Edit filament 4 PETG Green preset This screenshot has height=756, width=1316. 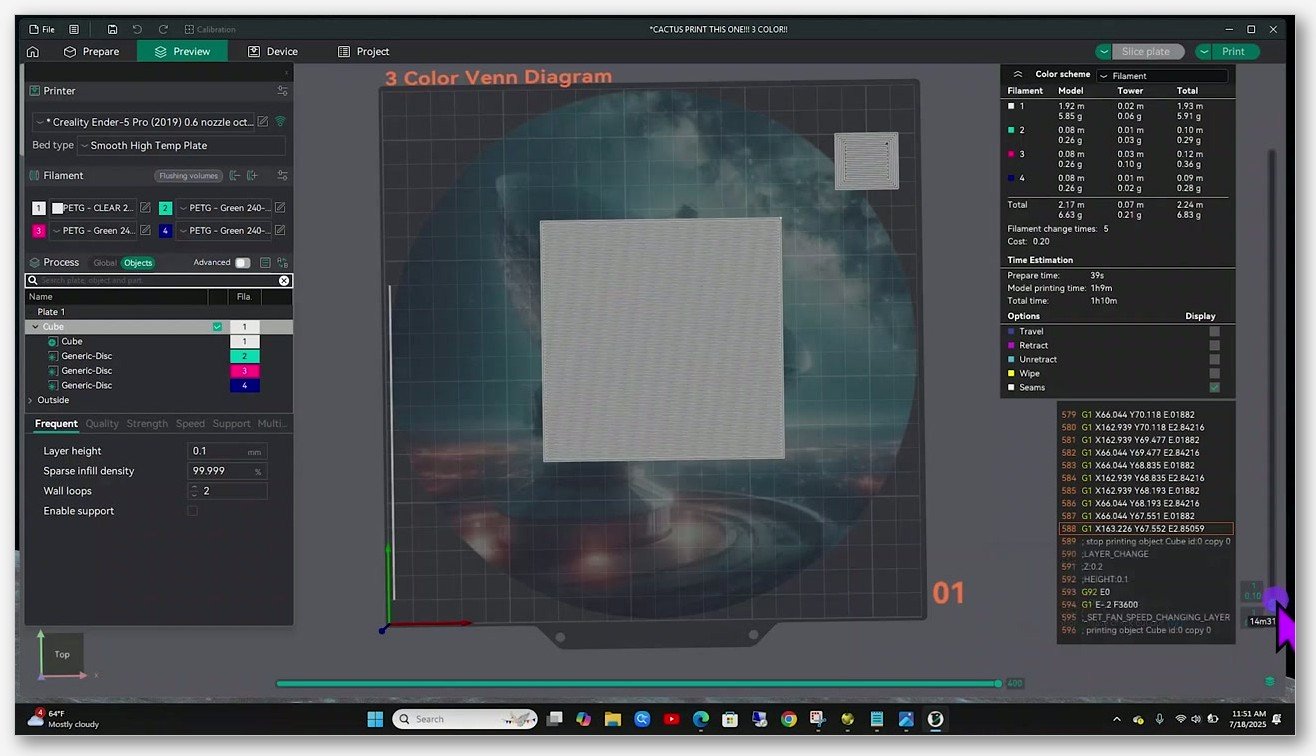(280, 231)
